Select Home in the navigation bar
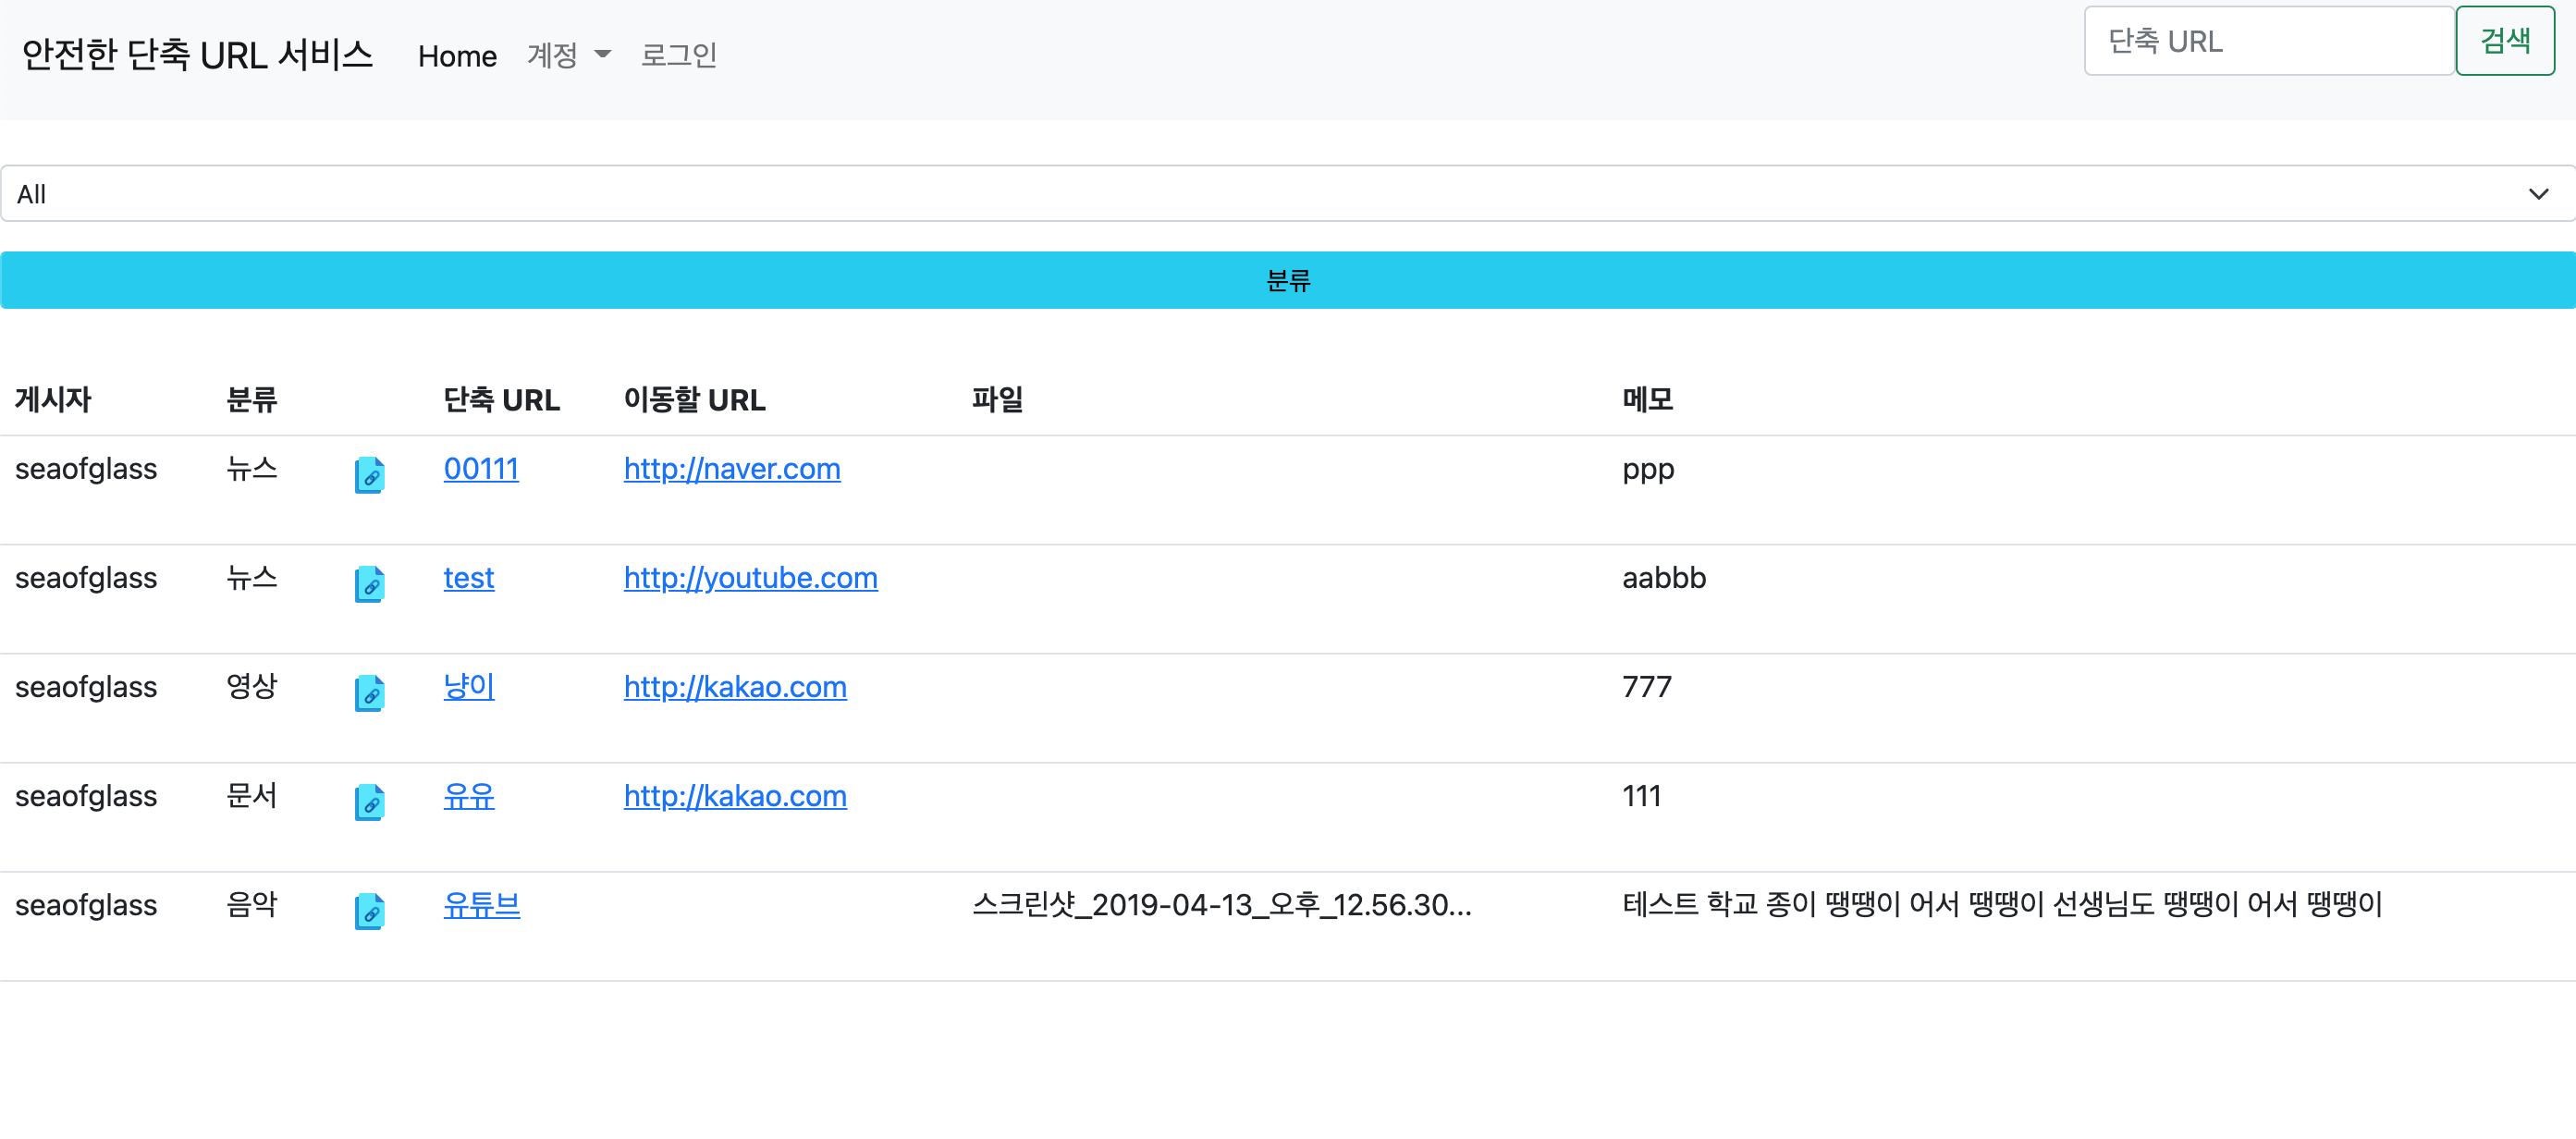The width and height of the screenshot is (2576, 1139). (x=457, y=55)
